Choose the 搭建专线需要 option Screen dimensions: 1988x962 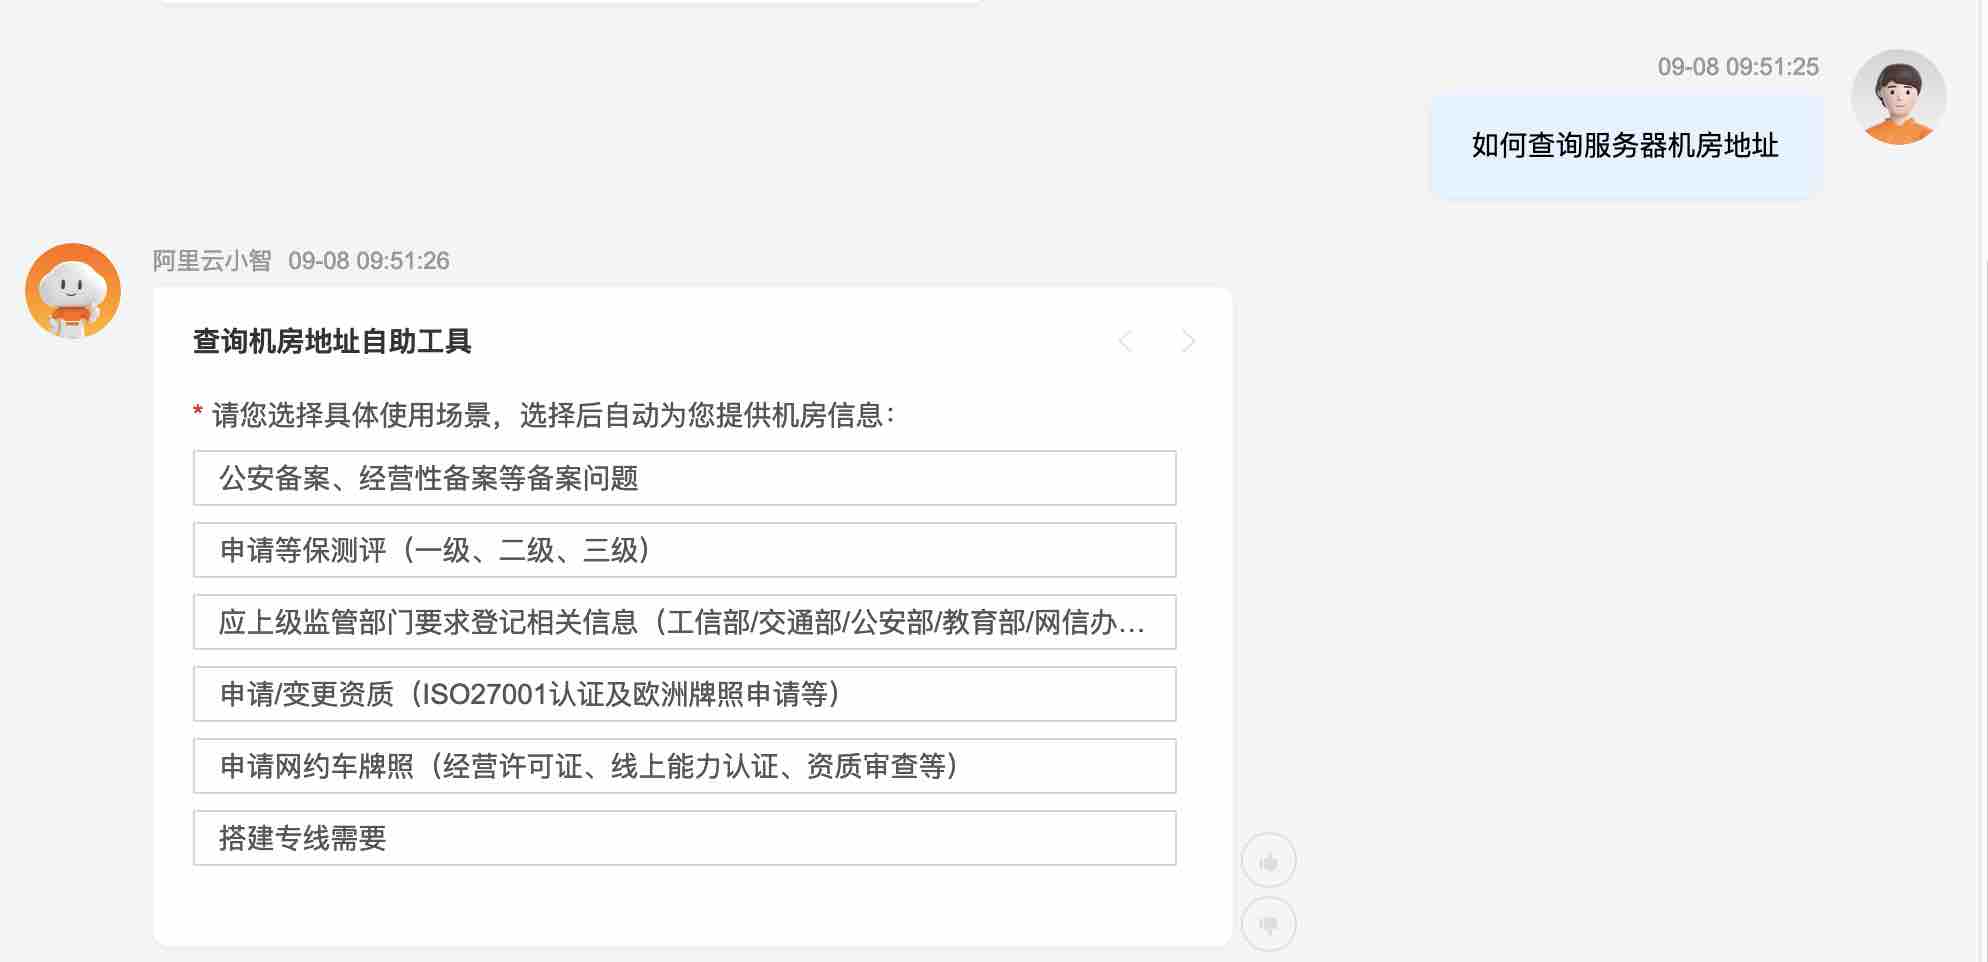click(684, 838)
